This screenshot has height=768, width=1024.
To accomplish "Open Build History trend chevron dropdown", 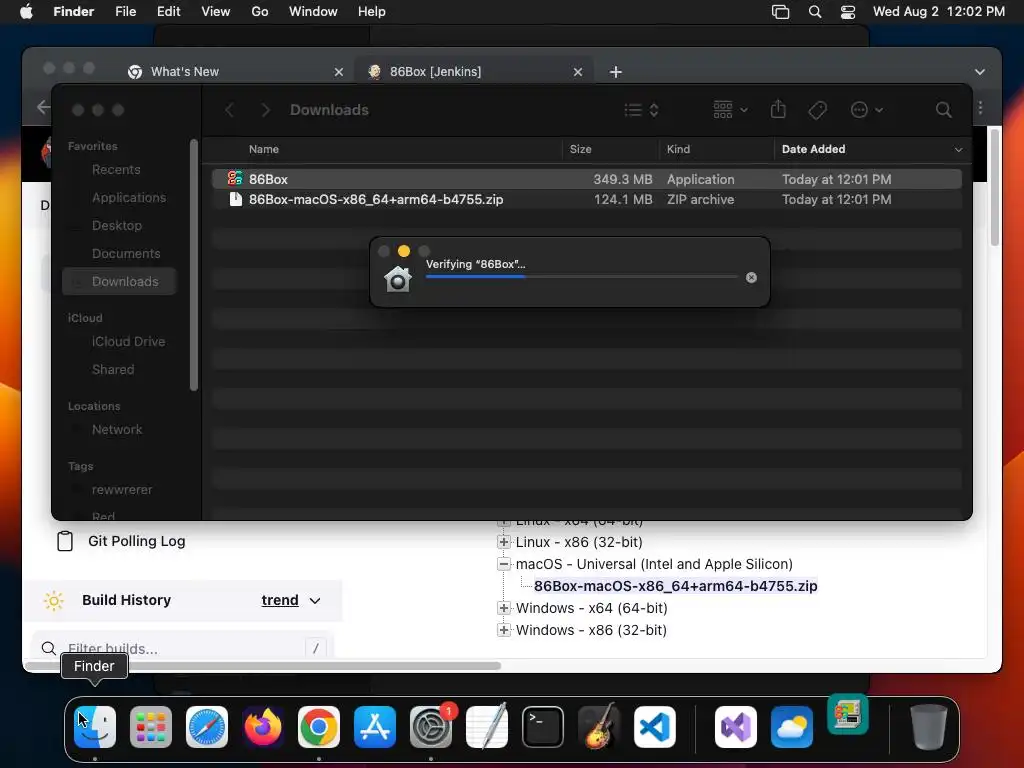I will coord(315,601).
